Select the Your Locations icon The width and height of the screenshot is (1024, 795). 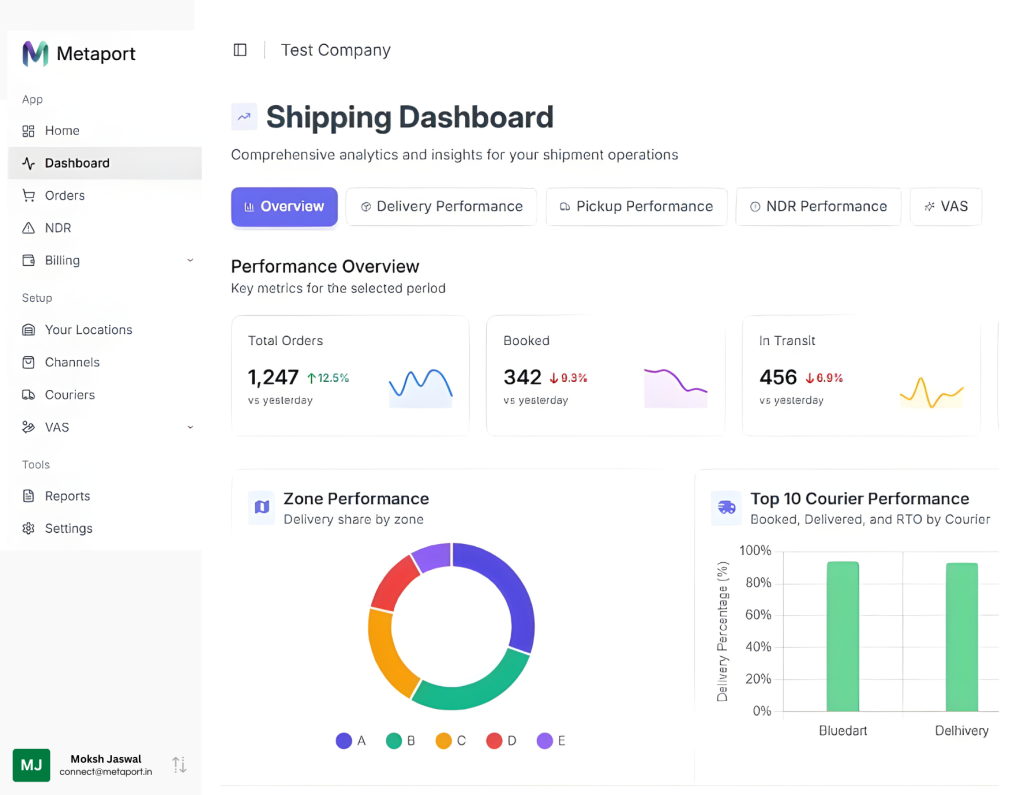(31, 329)
